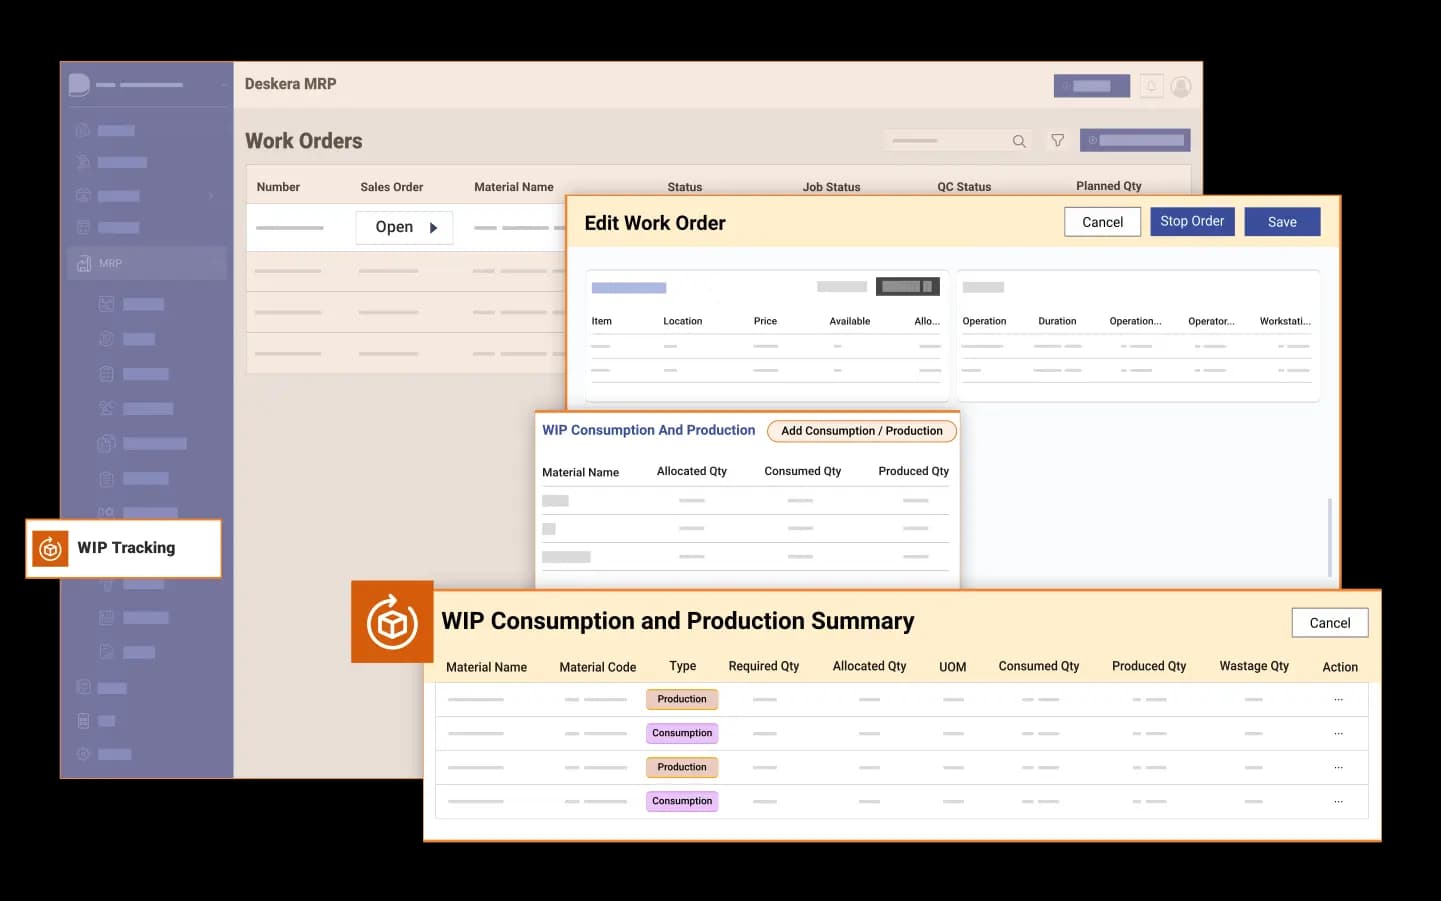1441x901 pixels.
Task: Open the first summary row action menu
Action: tap(1338, 699)
